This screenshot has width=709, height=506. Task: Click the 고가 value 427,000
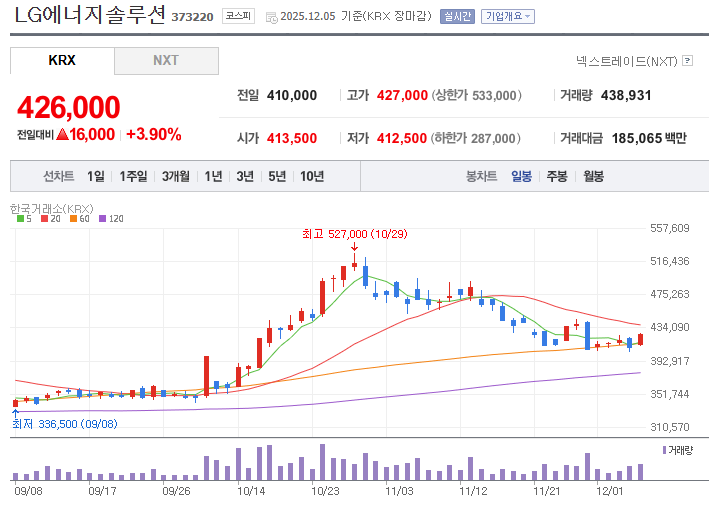402,95
